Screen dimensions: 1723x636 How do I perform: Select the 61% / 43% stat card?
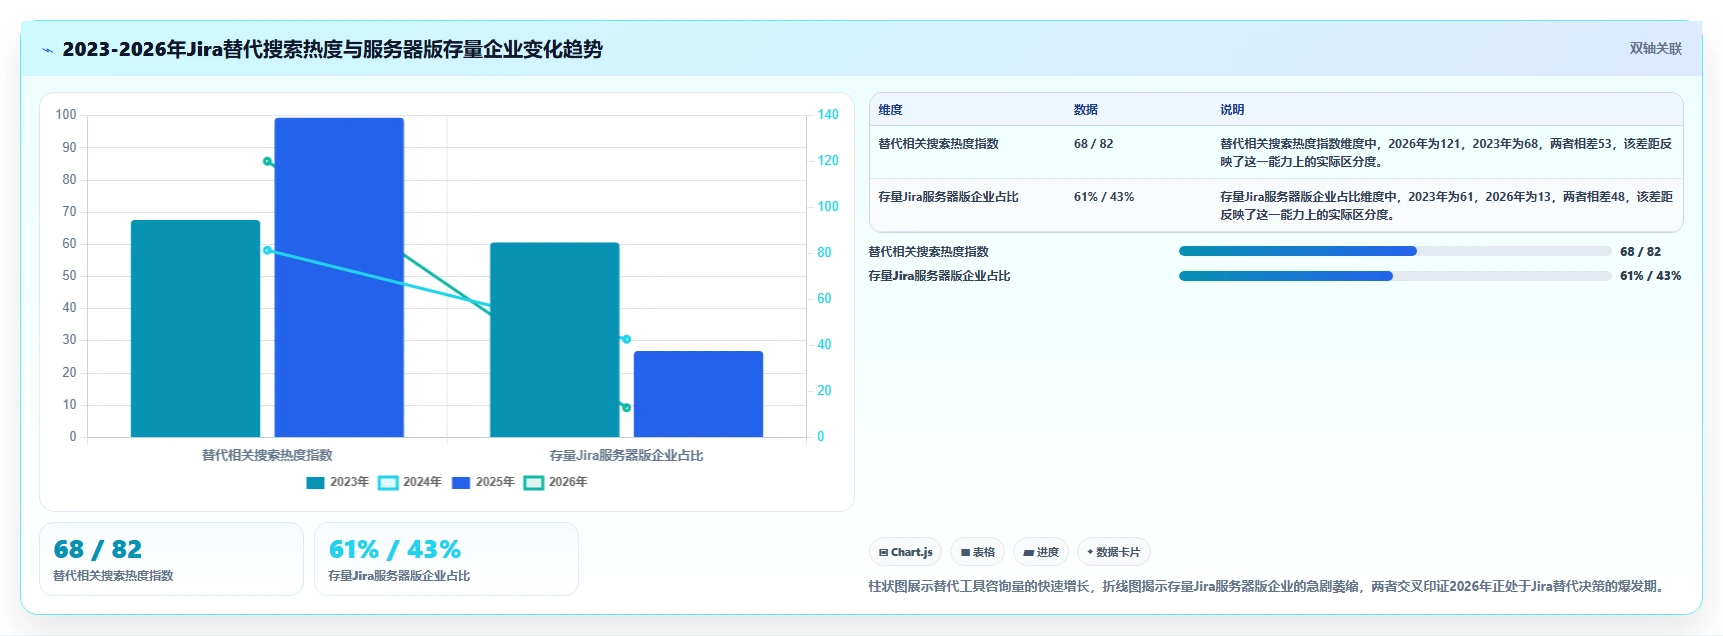coord(446,559)
